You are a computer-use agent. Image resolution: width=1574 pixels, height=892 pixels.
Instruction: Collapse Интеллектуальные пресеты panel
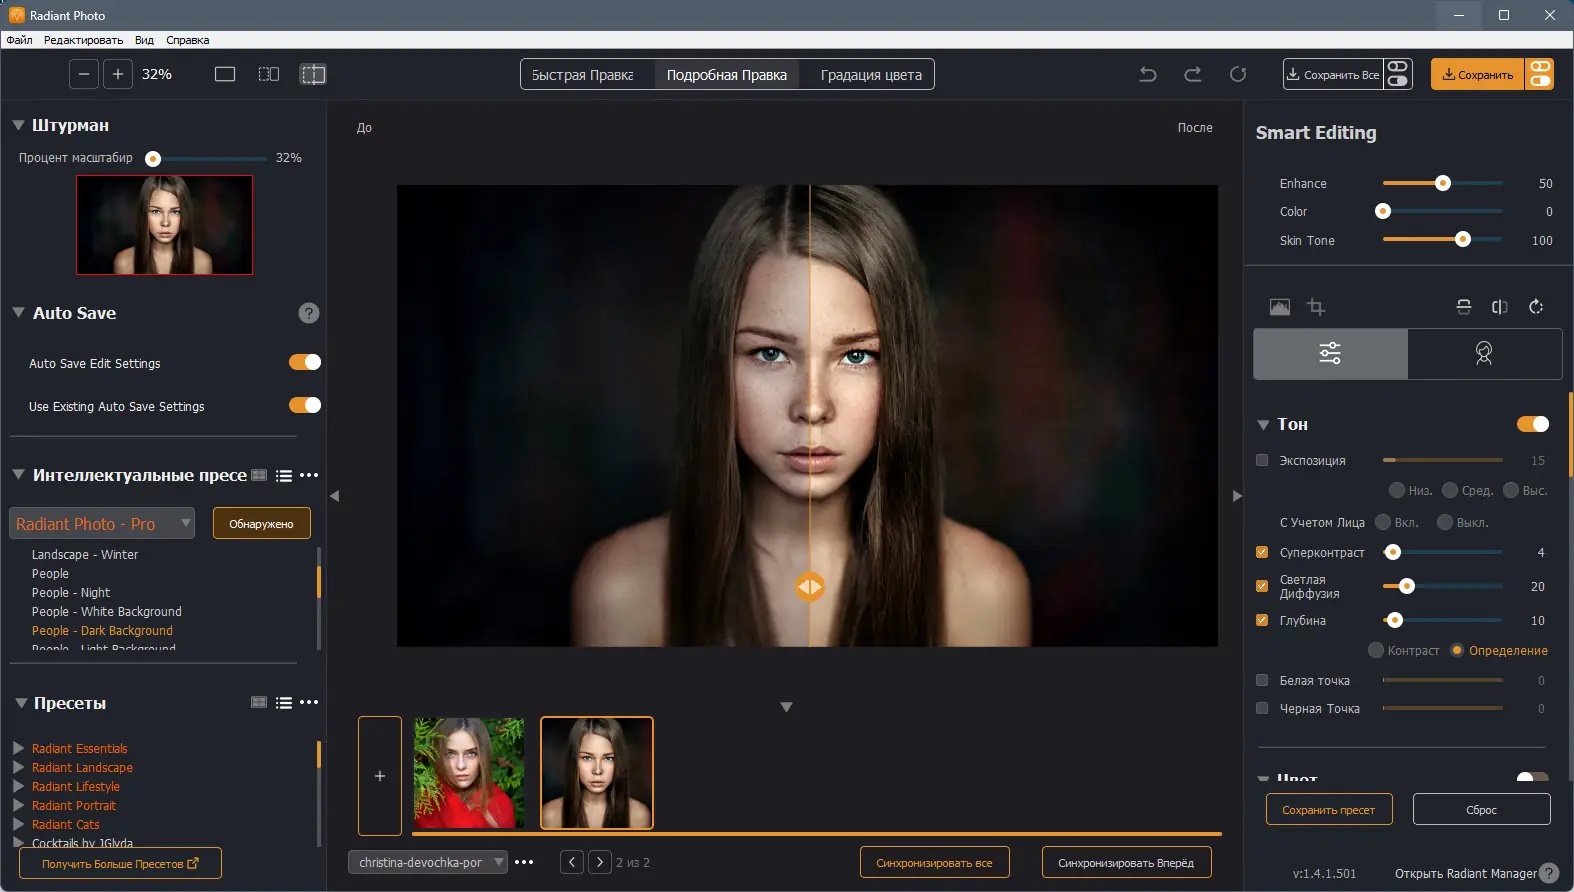coord(18,474)
